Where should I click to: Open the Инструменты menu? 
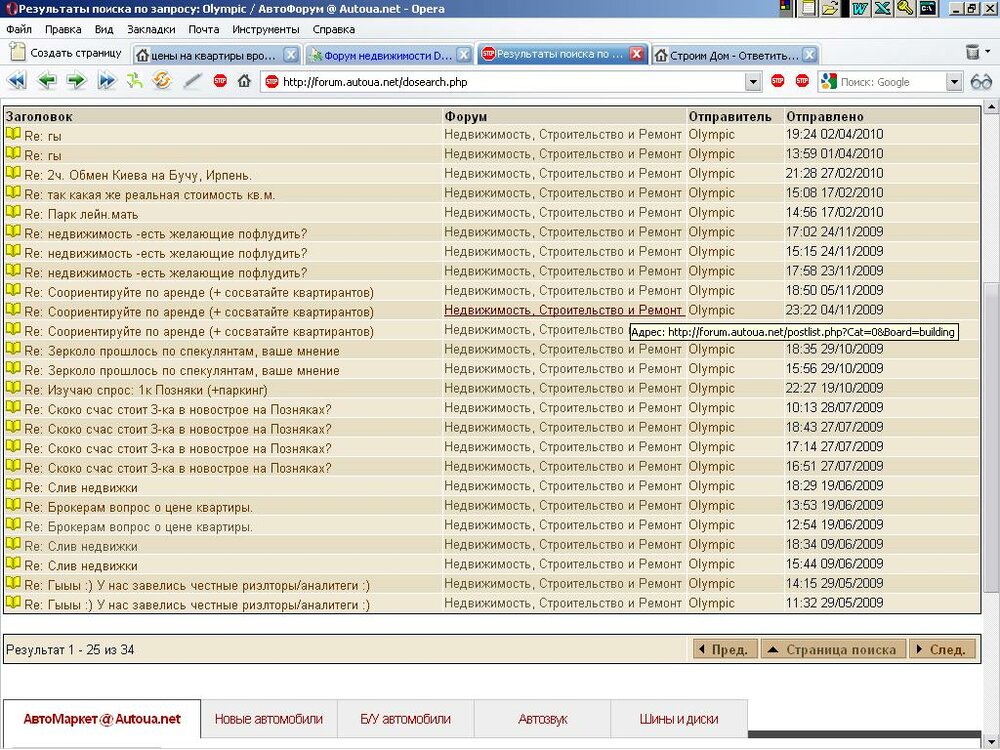tap(265, 29)
